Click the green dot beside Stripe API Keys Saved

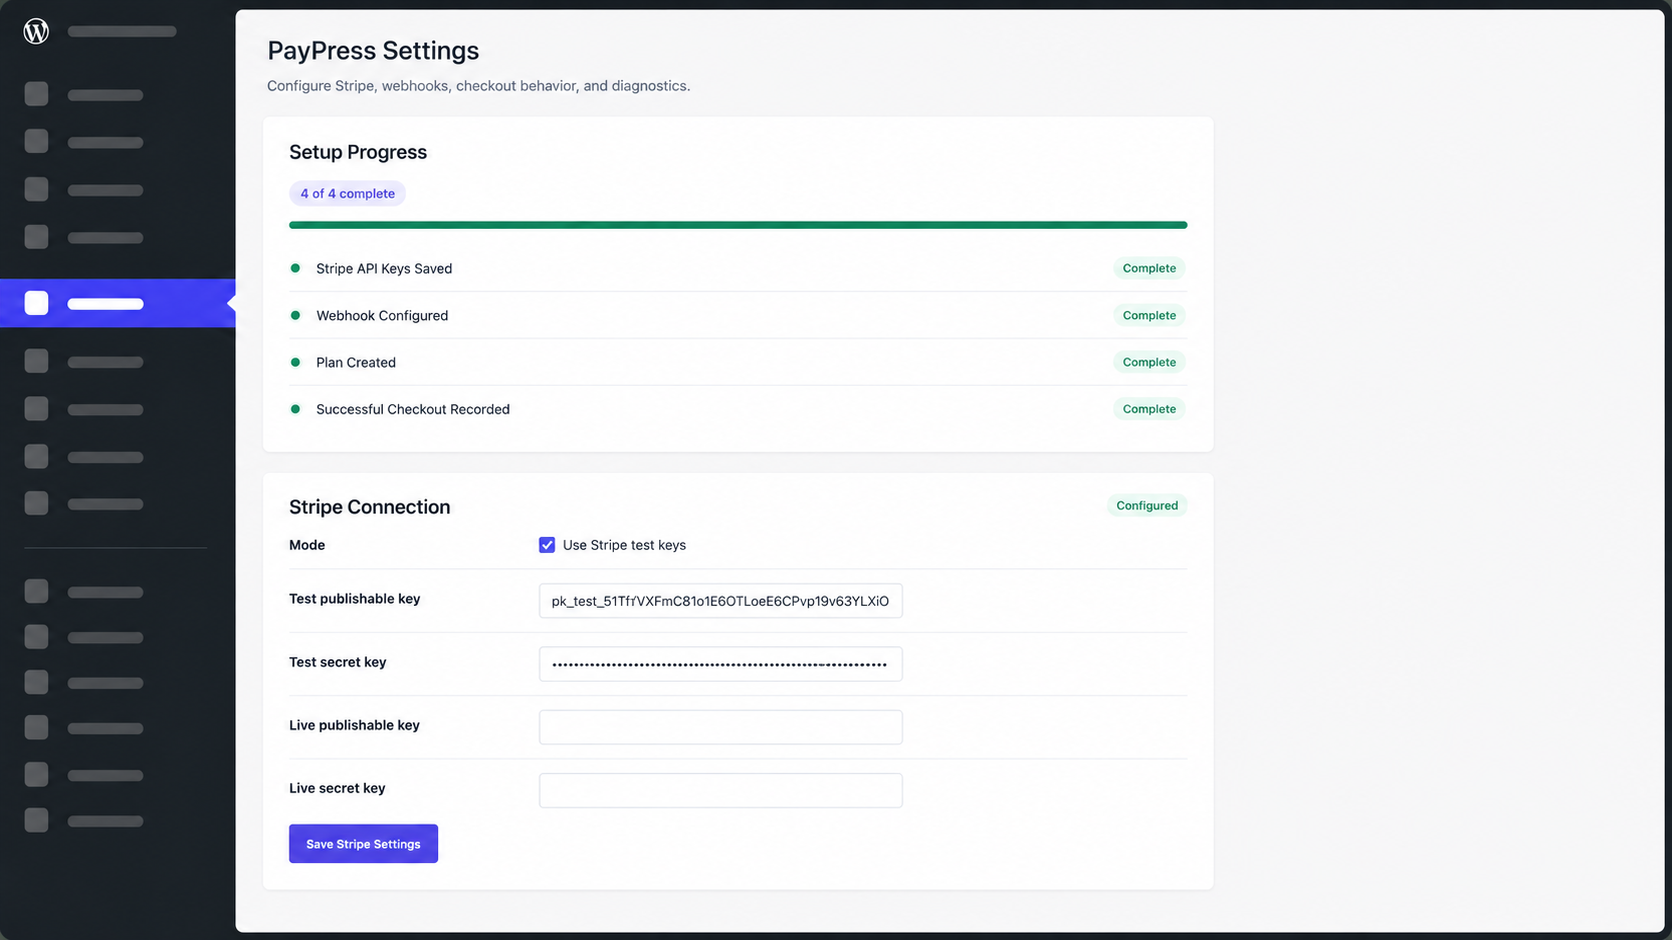295,268
